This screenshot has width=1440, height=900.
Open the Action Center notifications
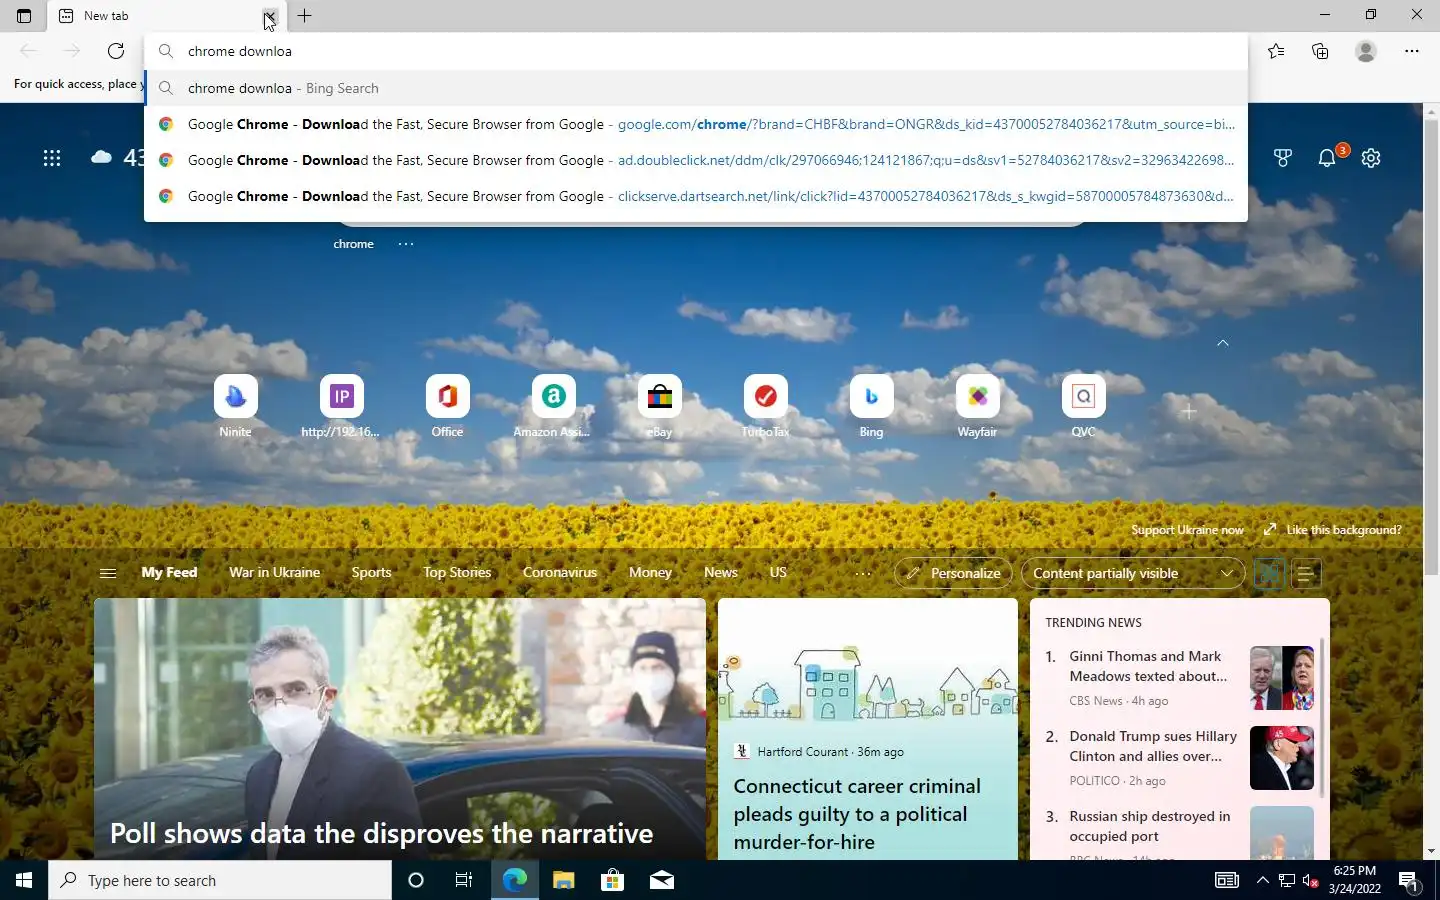tap(1409, 881)
